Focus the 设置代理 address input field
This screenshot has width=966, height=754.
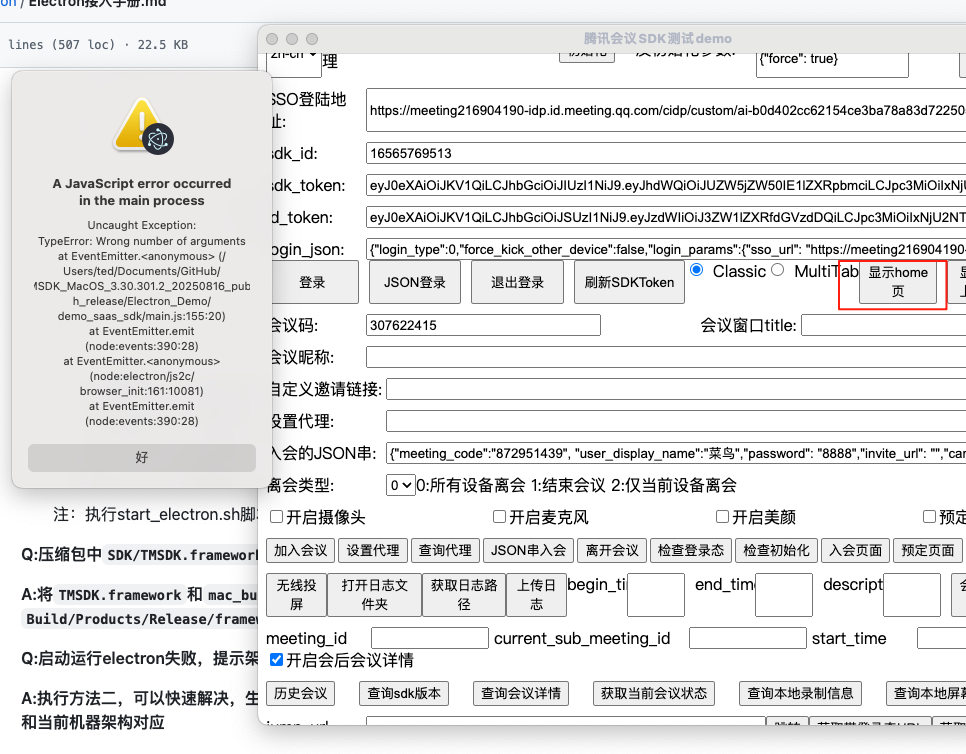point(676,421)
